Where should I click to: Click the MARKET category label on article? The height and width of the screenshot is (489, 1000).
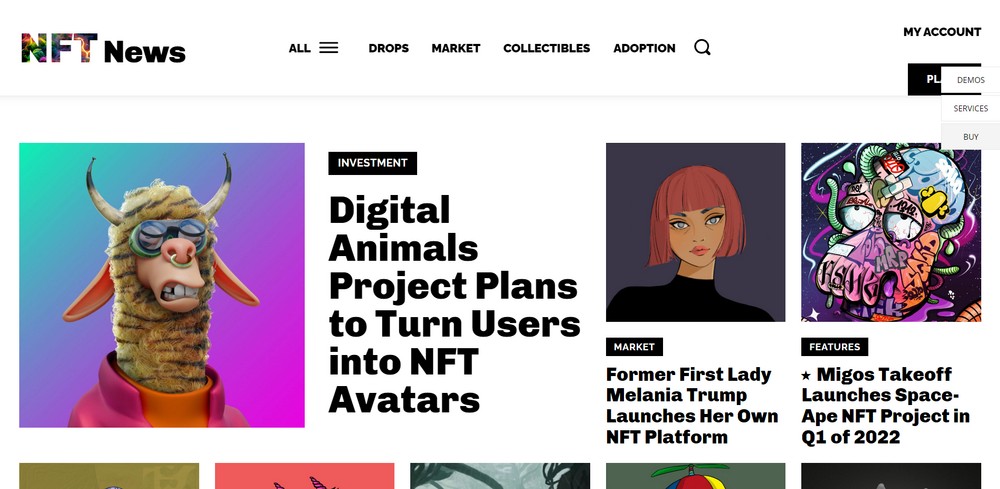634,347
